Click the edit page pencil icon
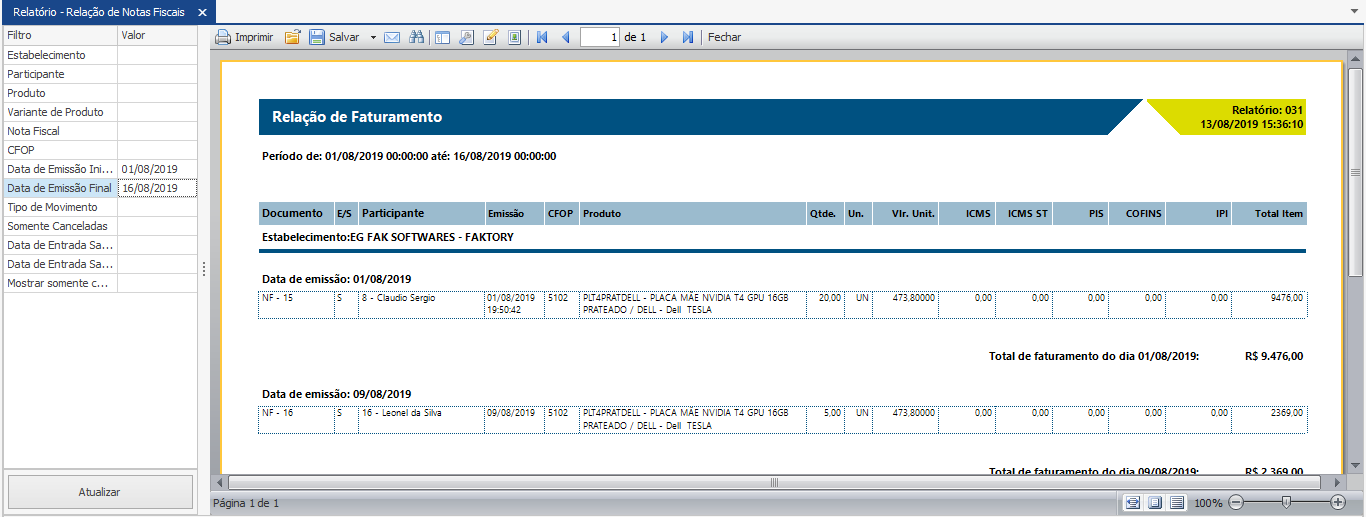Image resolution: width=1366 pixels, height=517 pixels. [x=490, y=37]
